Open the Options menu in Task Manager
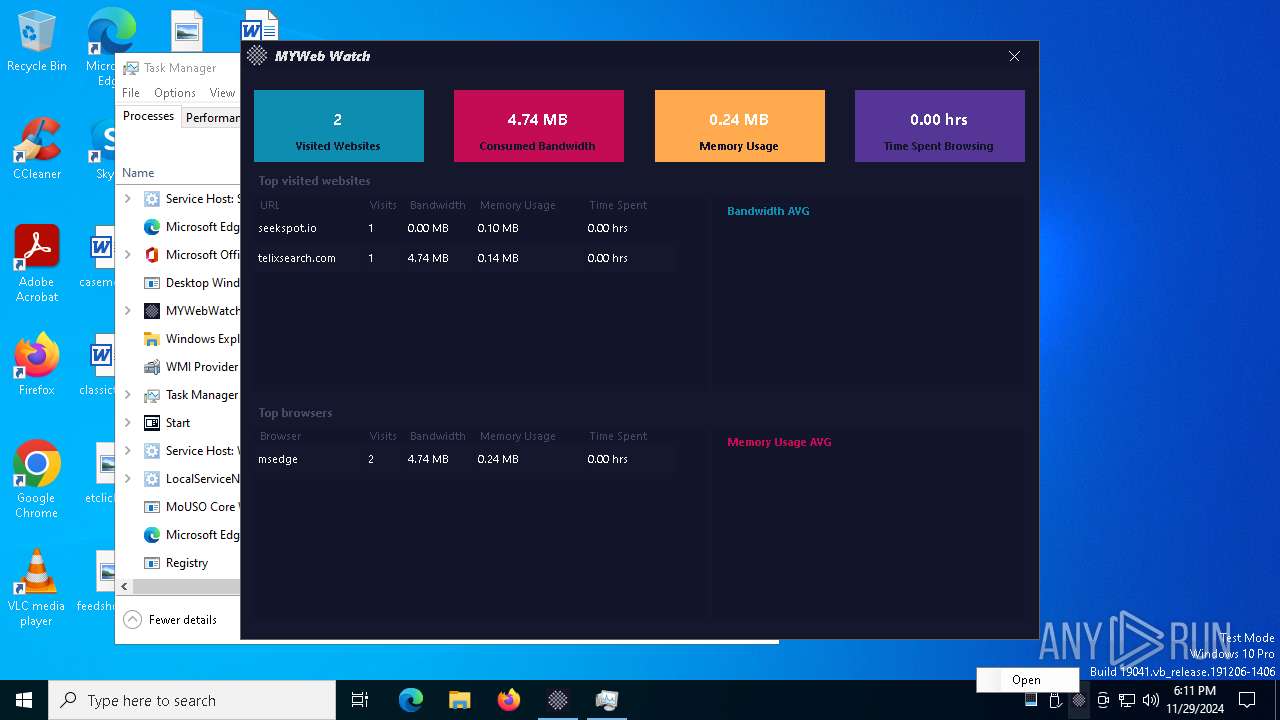Screen dimensions: 1280x720 (x=175, y=93)
